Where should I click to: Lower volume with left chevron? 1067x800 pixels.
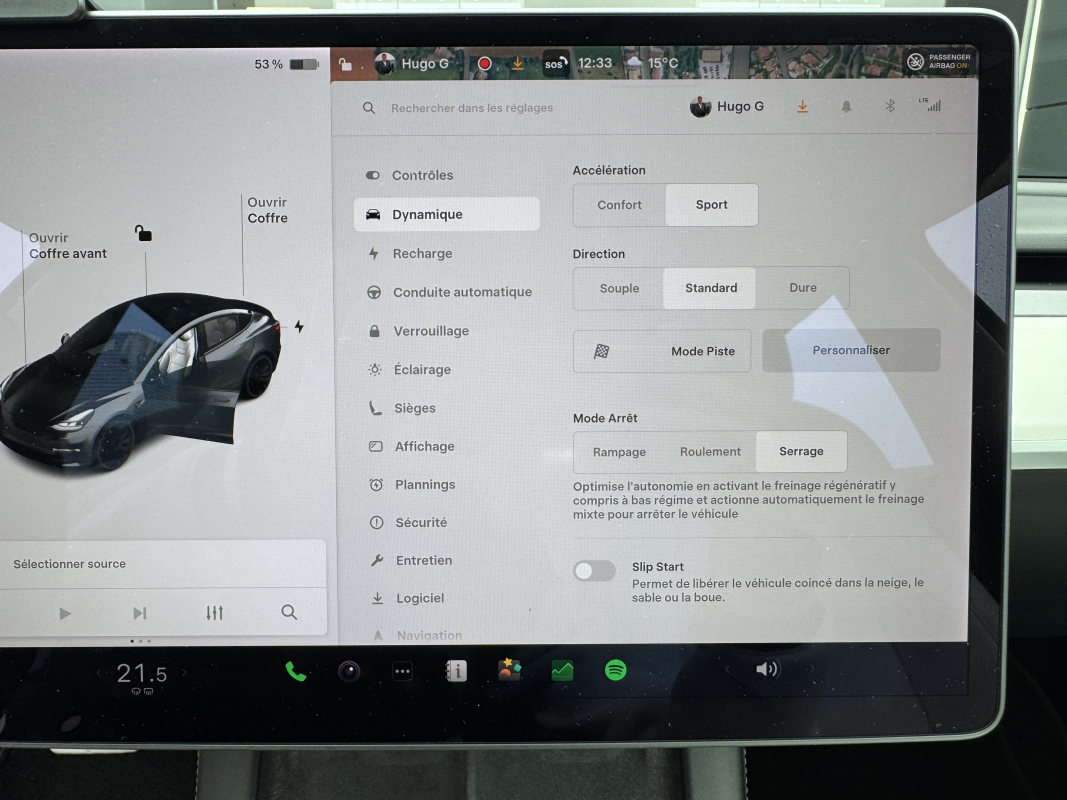[727, 669]
